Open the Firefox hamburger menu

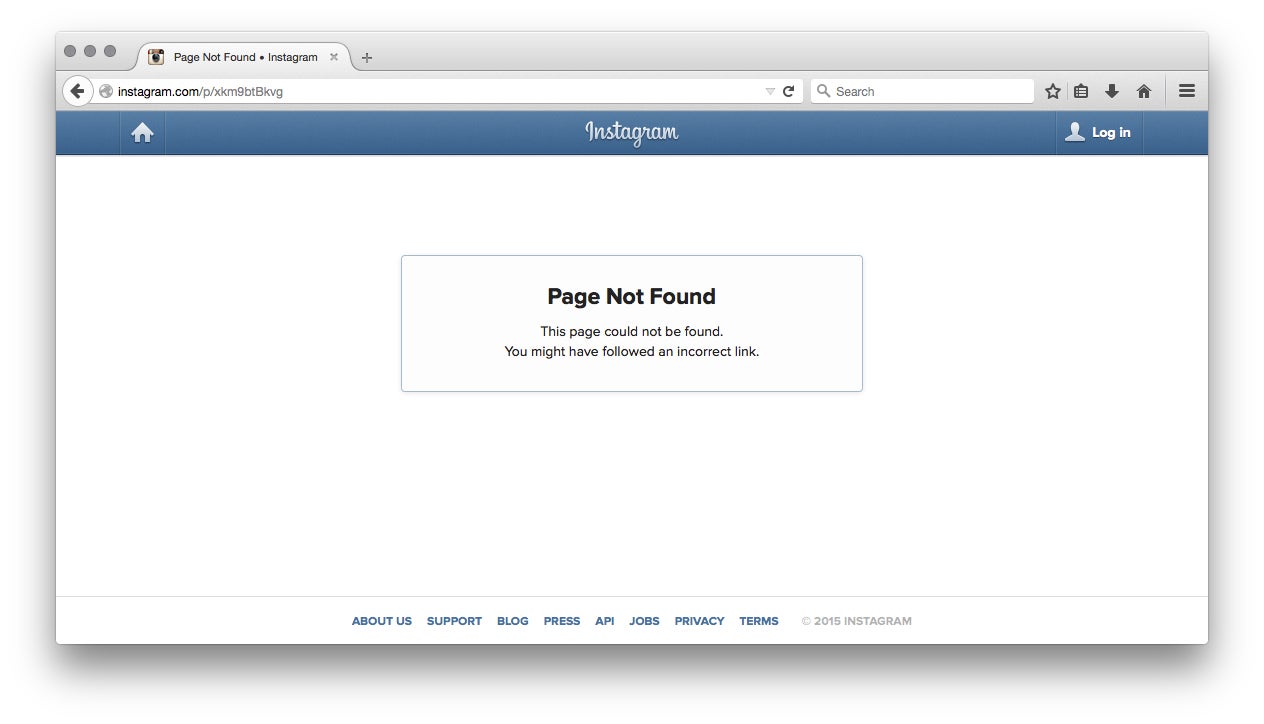(x=1187, y=91)
